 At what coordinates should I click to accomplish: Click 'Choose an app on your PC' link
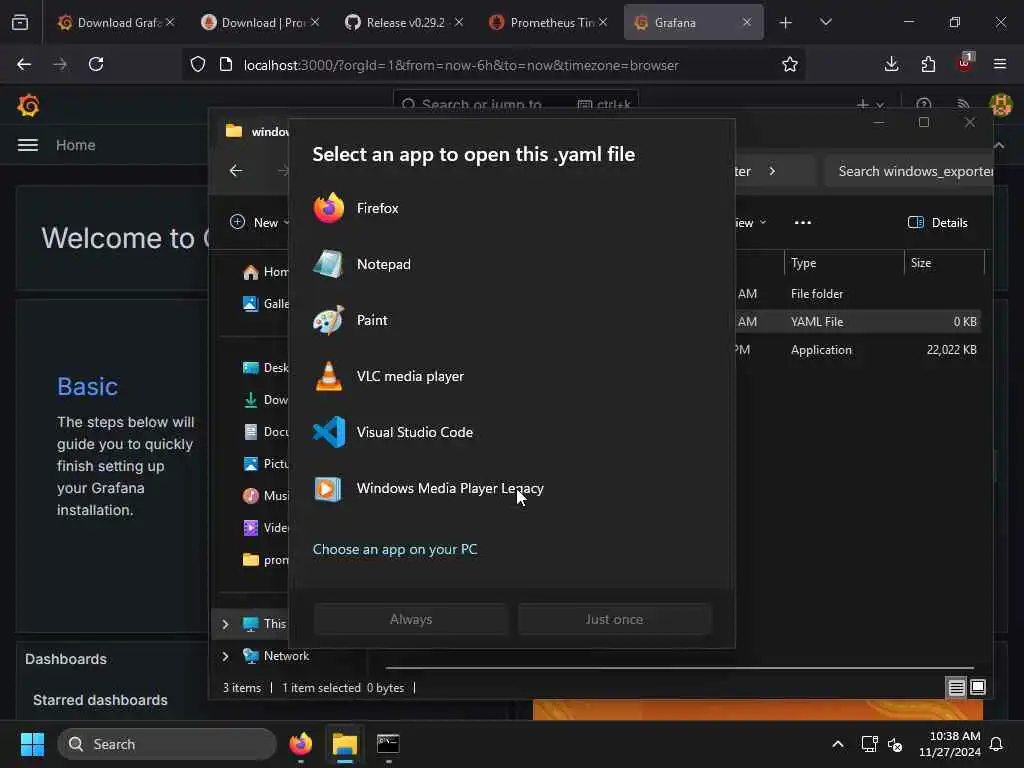394,549
